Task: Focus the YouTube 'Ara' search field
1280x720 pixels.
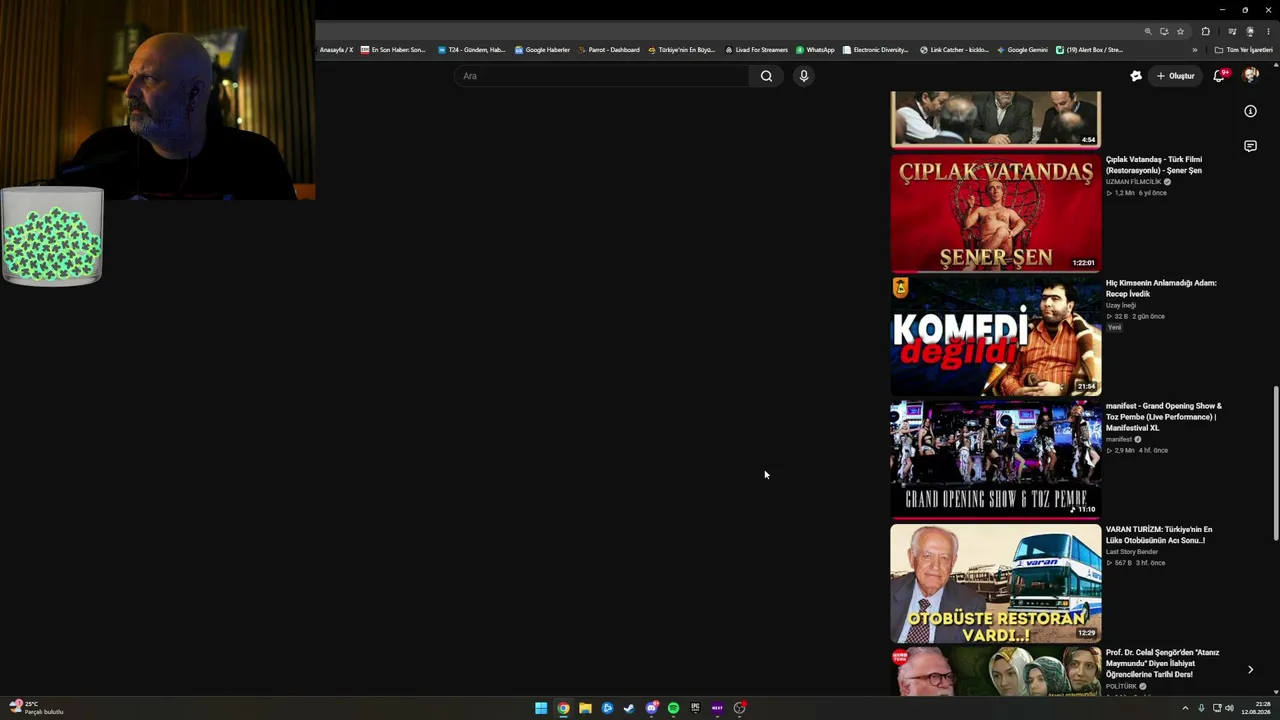Action: tap(603, 76)
